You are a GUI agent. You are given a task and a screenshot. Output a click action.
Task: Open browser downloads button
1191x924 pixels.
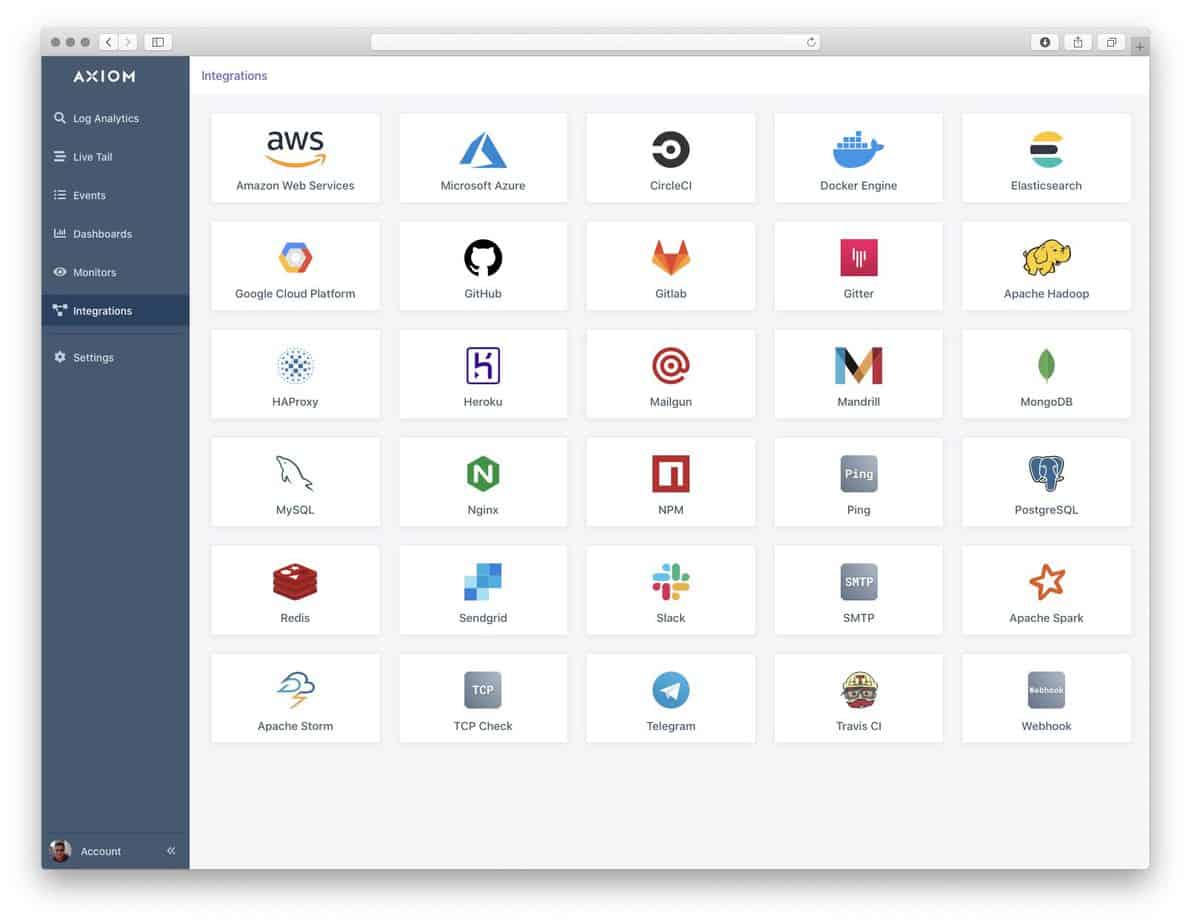[1045, 43]
